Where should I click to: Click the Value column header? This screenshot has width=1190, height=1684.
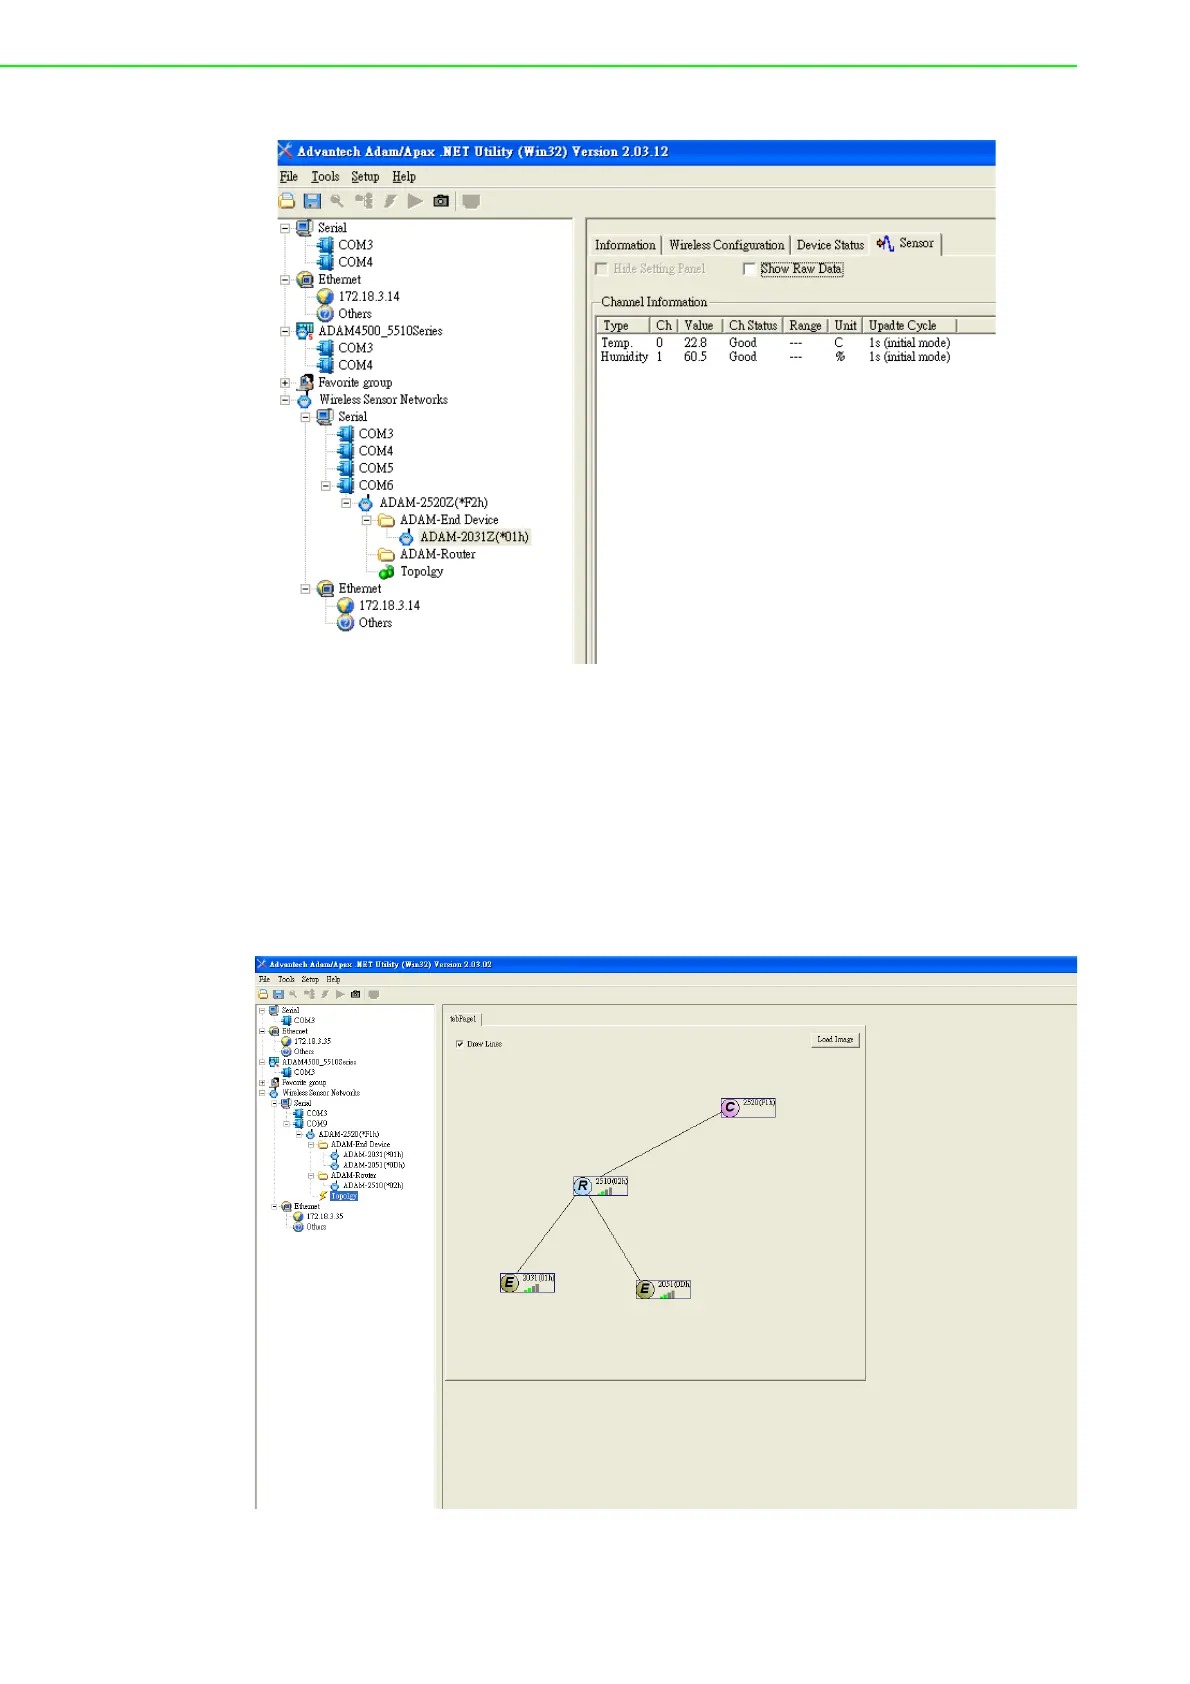pos(699,326)
